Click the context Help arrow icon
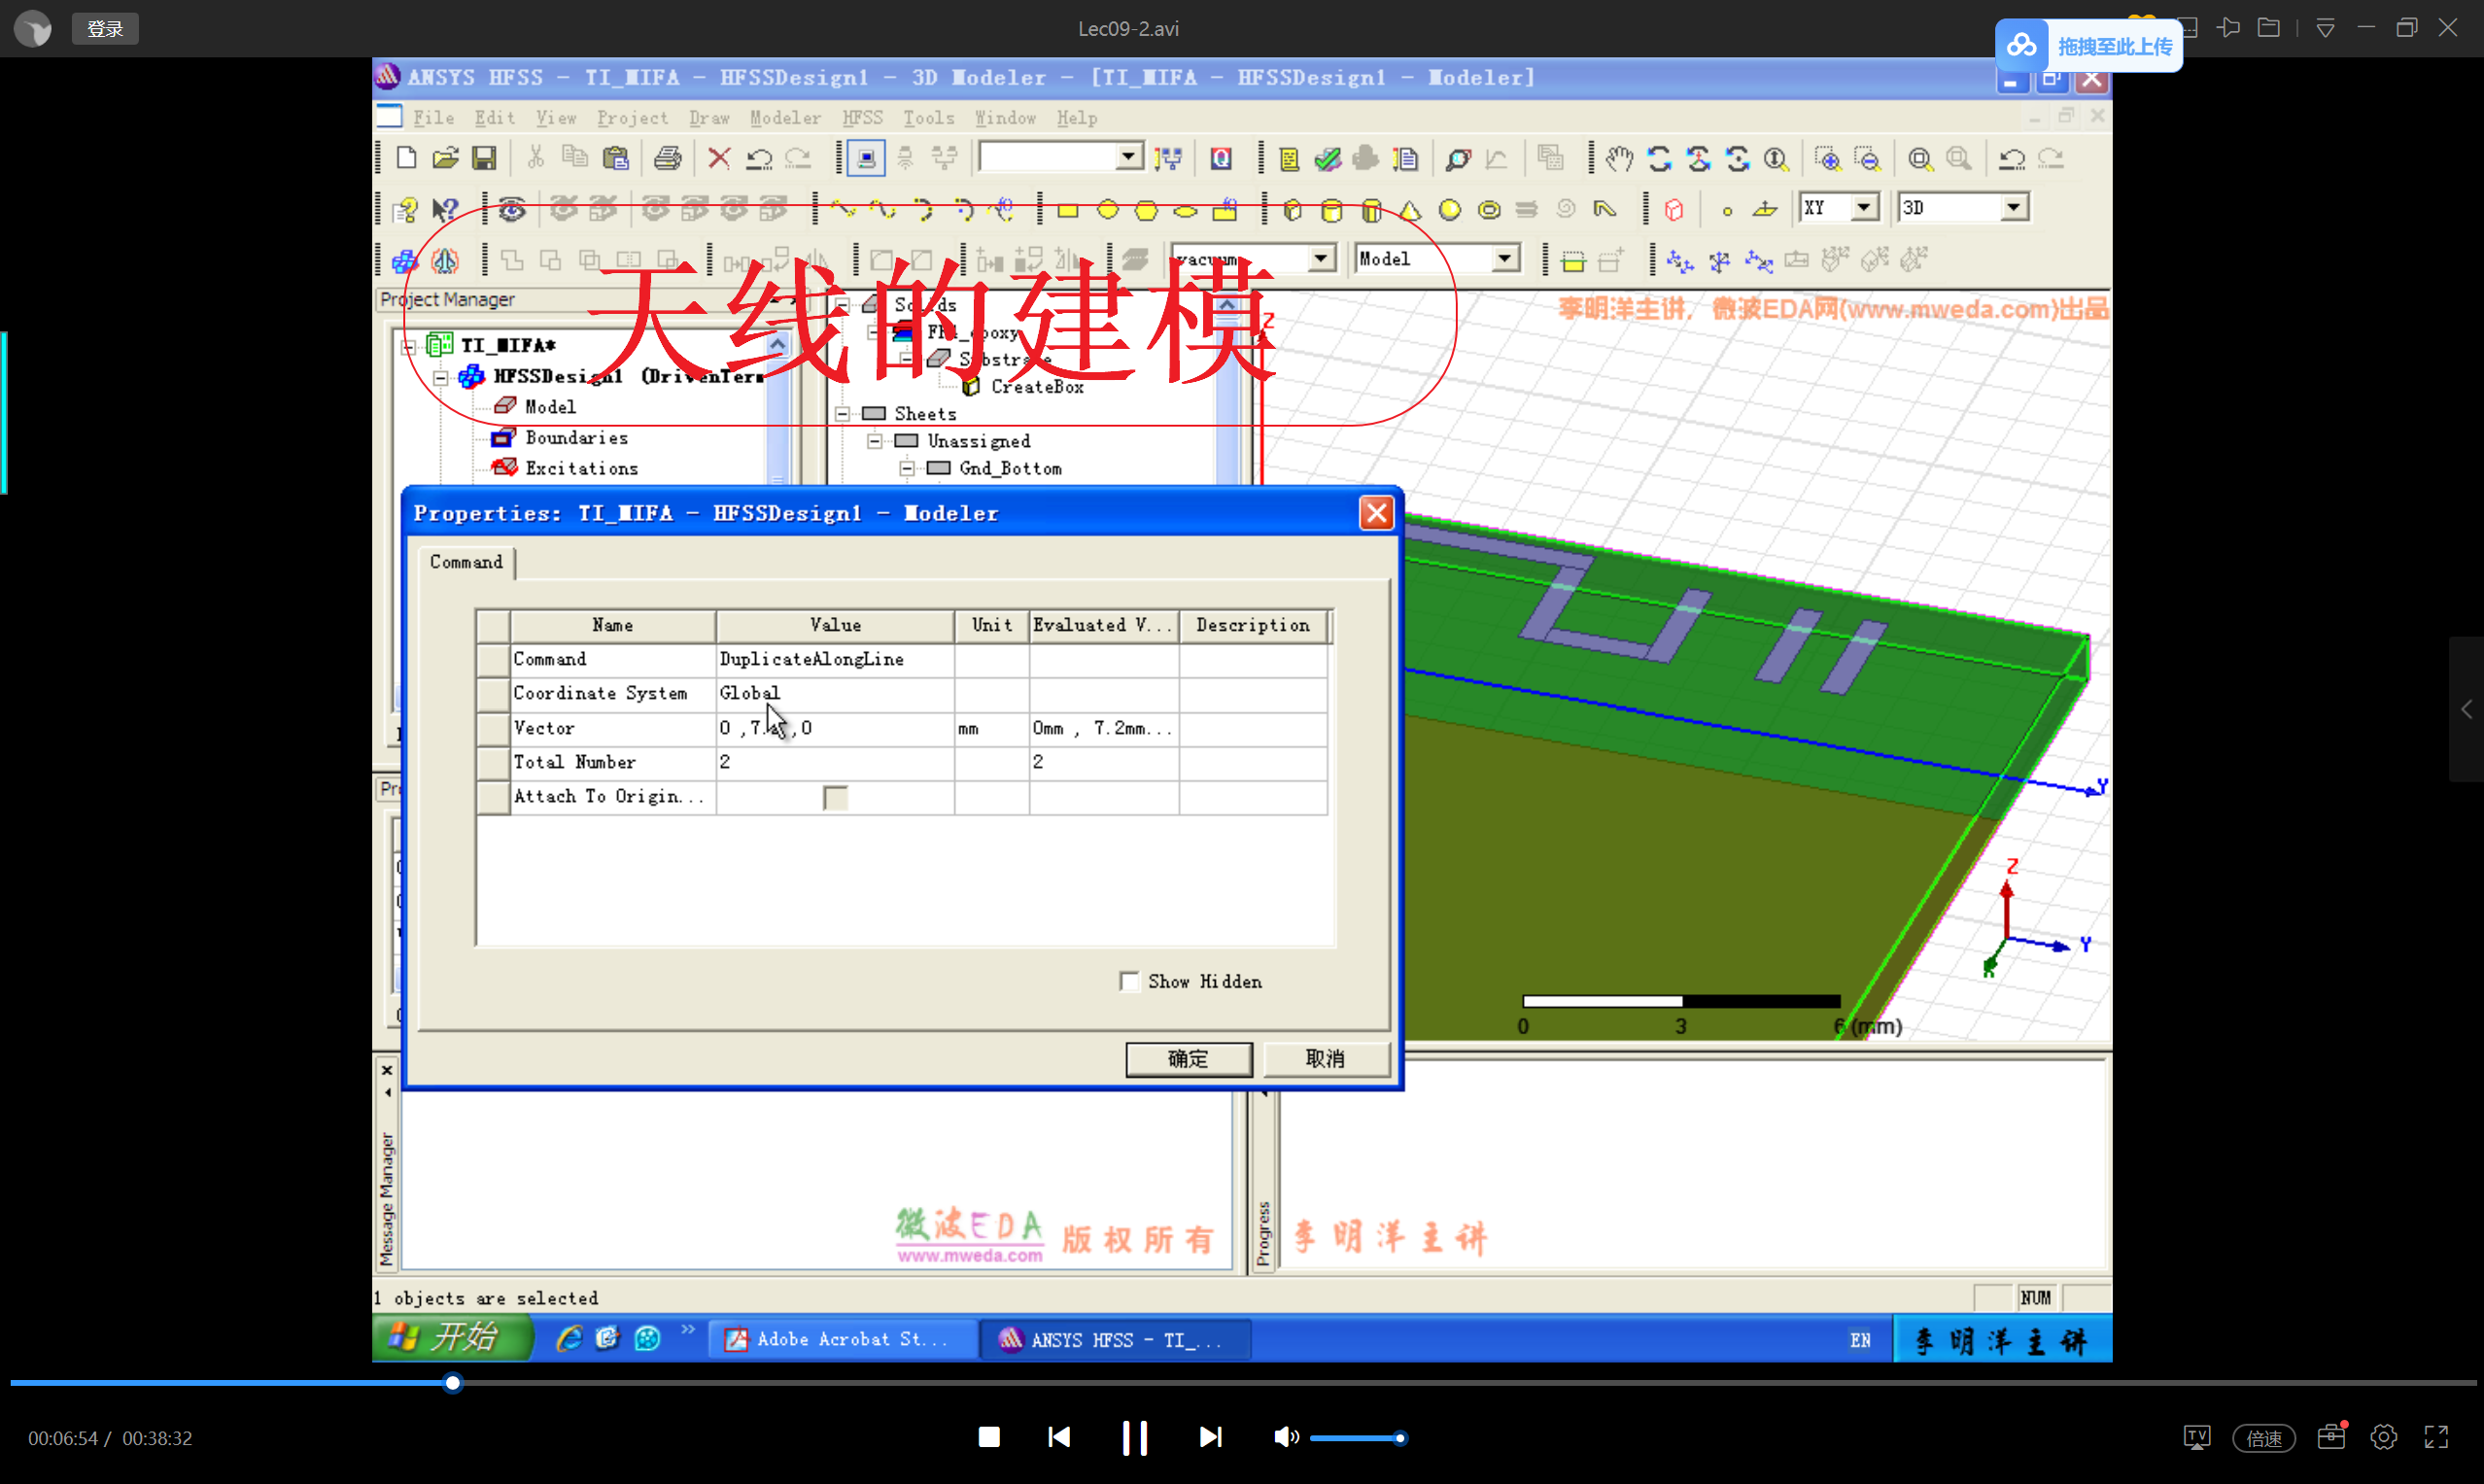Image resolution: width=2484 pixels, height=1484 pixels. click(445, 210)
